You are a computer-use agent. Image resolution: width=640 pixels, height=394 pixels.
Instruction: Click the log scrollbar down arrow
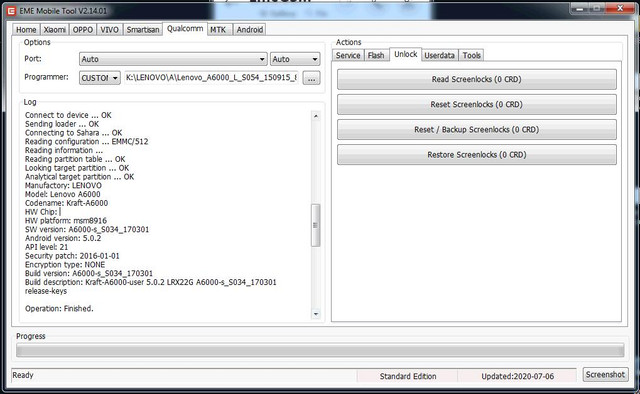pos(316,314)
